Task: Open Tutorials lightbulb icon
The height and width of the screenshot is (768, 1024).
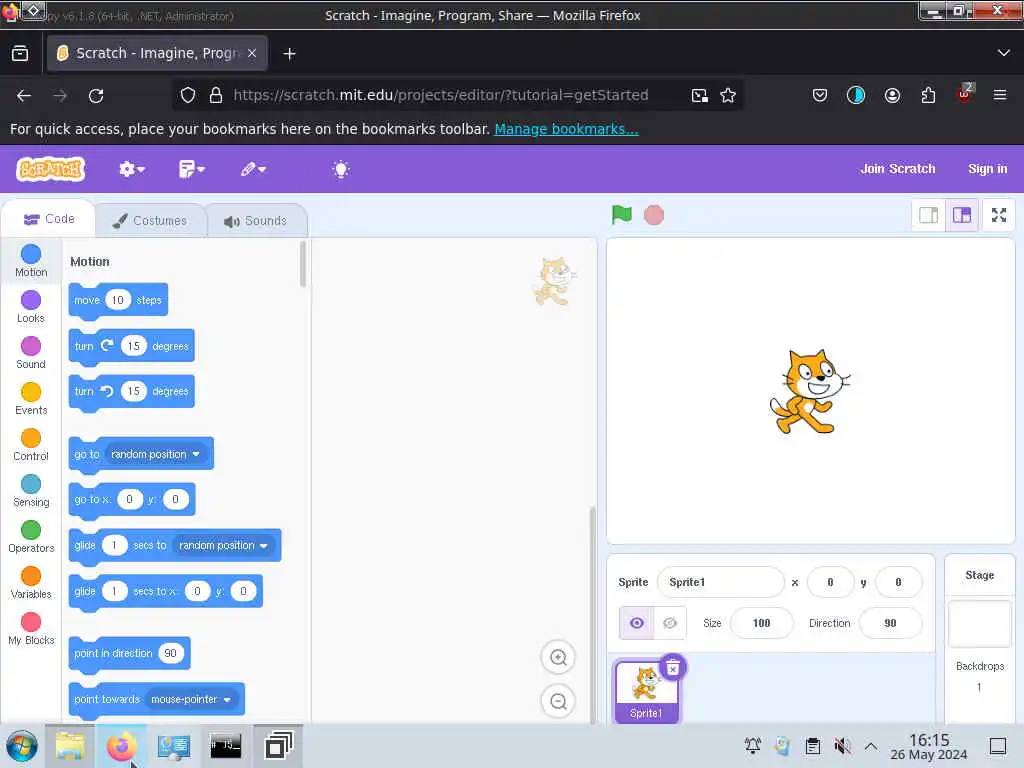Action: pyautogui.click(x=340, y=169)
